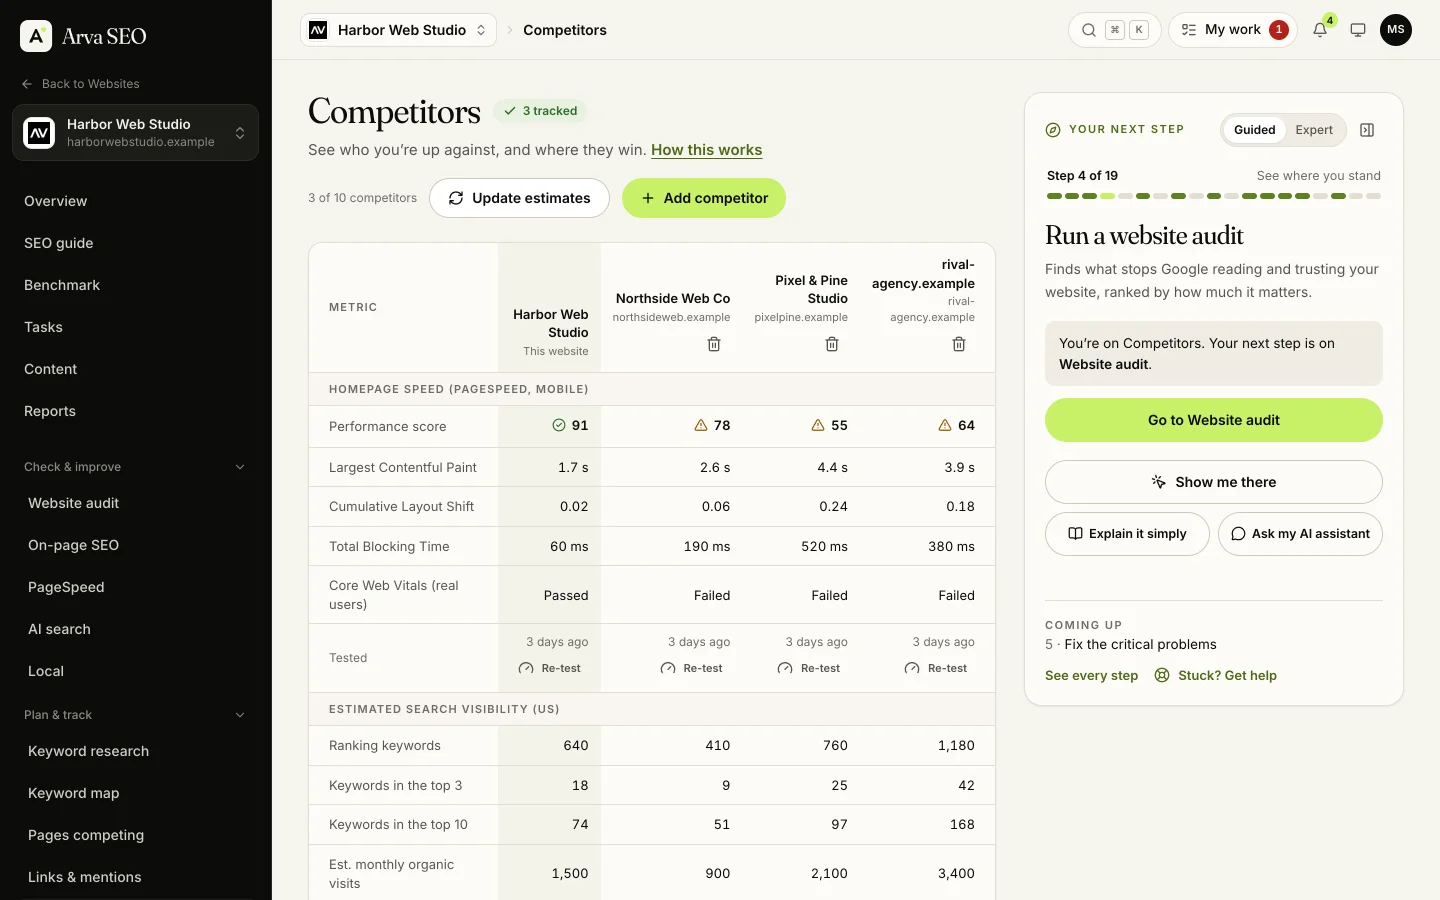Click Harbor Web Studio performance score 91
This screenshot has height=900, width=1440.
click(x=570, y=426)
